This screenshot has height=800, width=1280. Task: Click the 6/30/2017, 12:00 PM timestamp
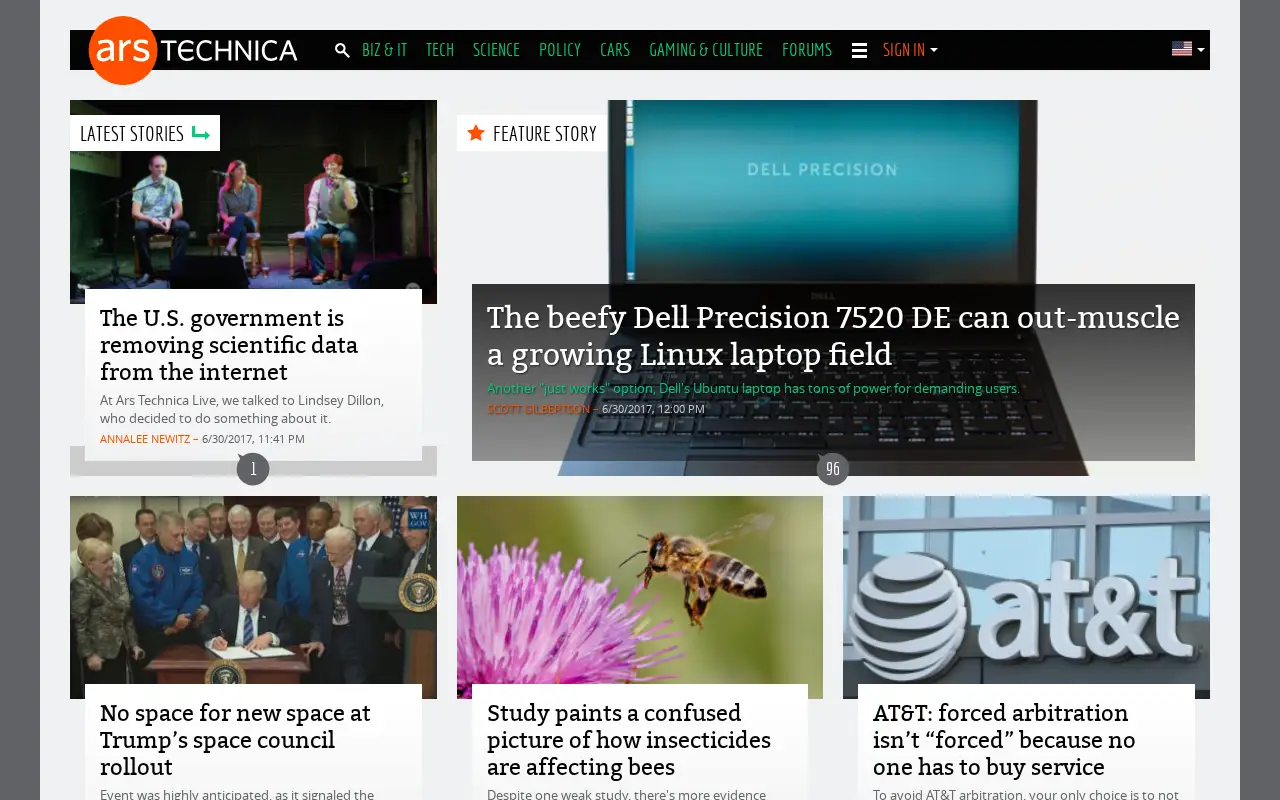[x=653, y=409]
